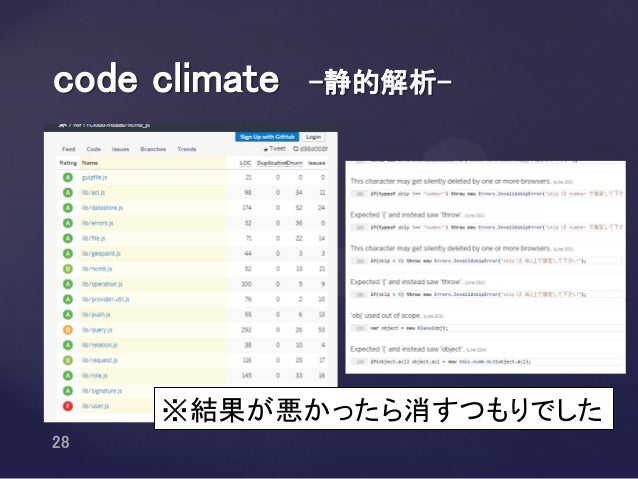
Task: Sort by the Duplication column header
Action: tap(271, 163)
